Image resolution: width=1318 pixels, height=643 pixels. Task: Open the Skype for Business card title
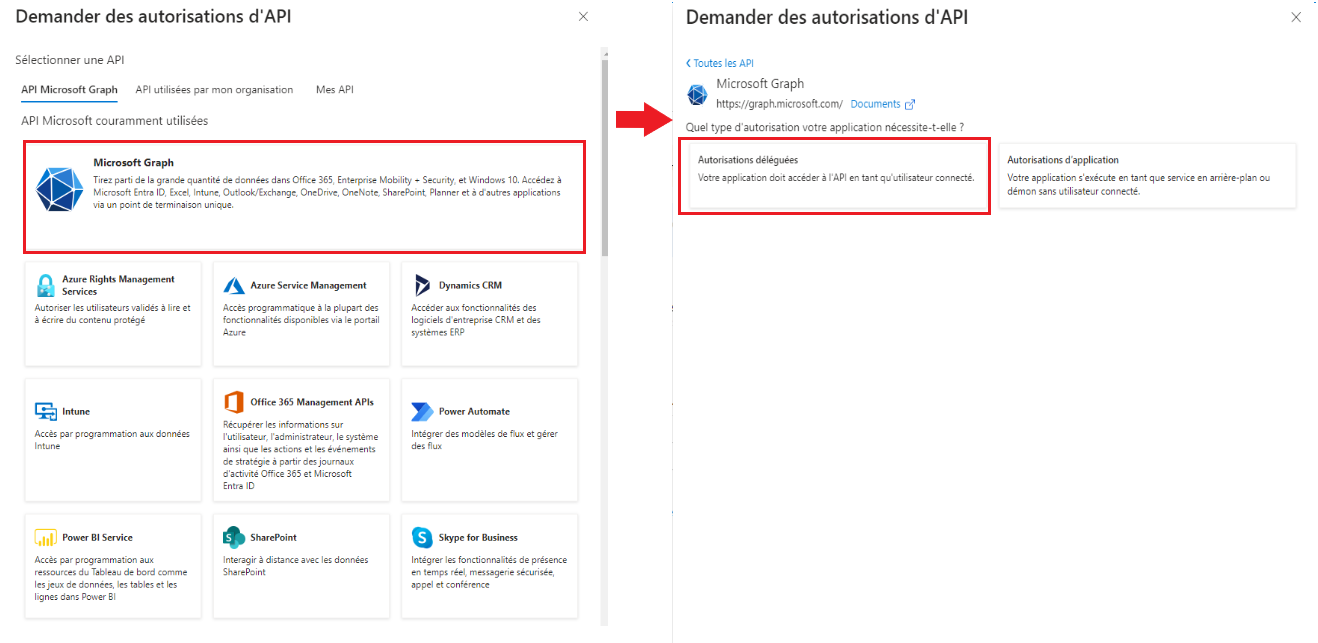(478, 537)
